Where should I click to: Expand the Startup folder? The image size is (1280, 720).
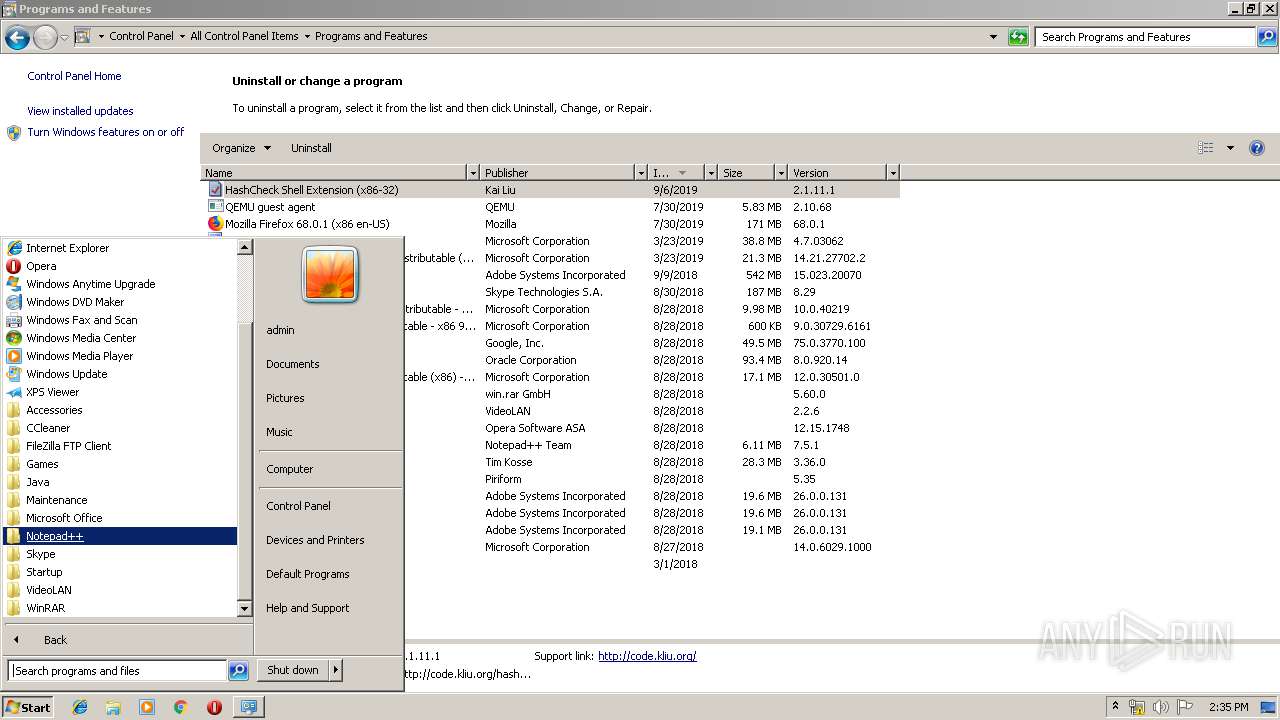click(44, 572)
